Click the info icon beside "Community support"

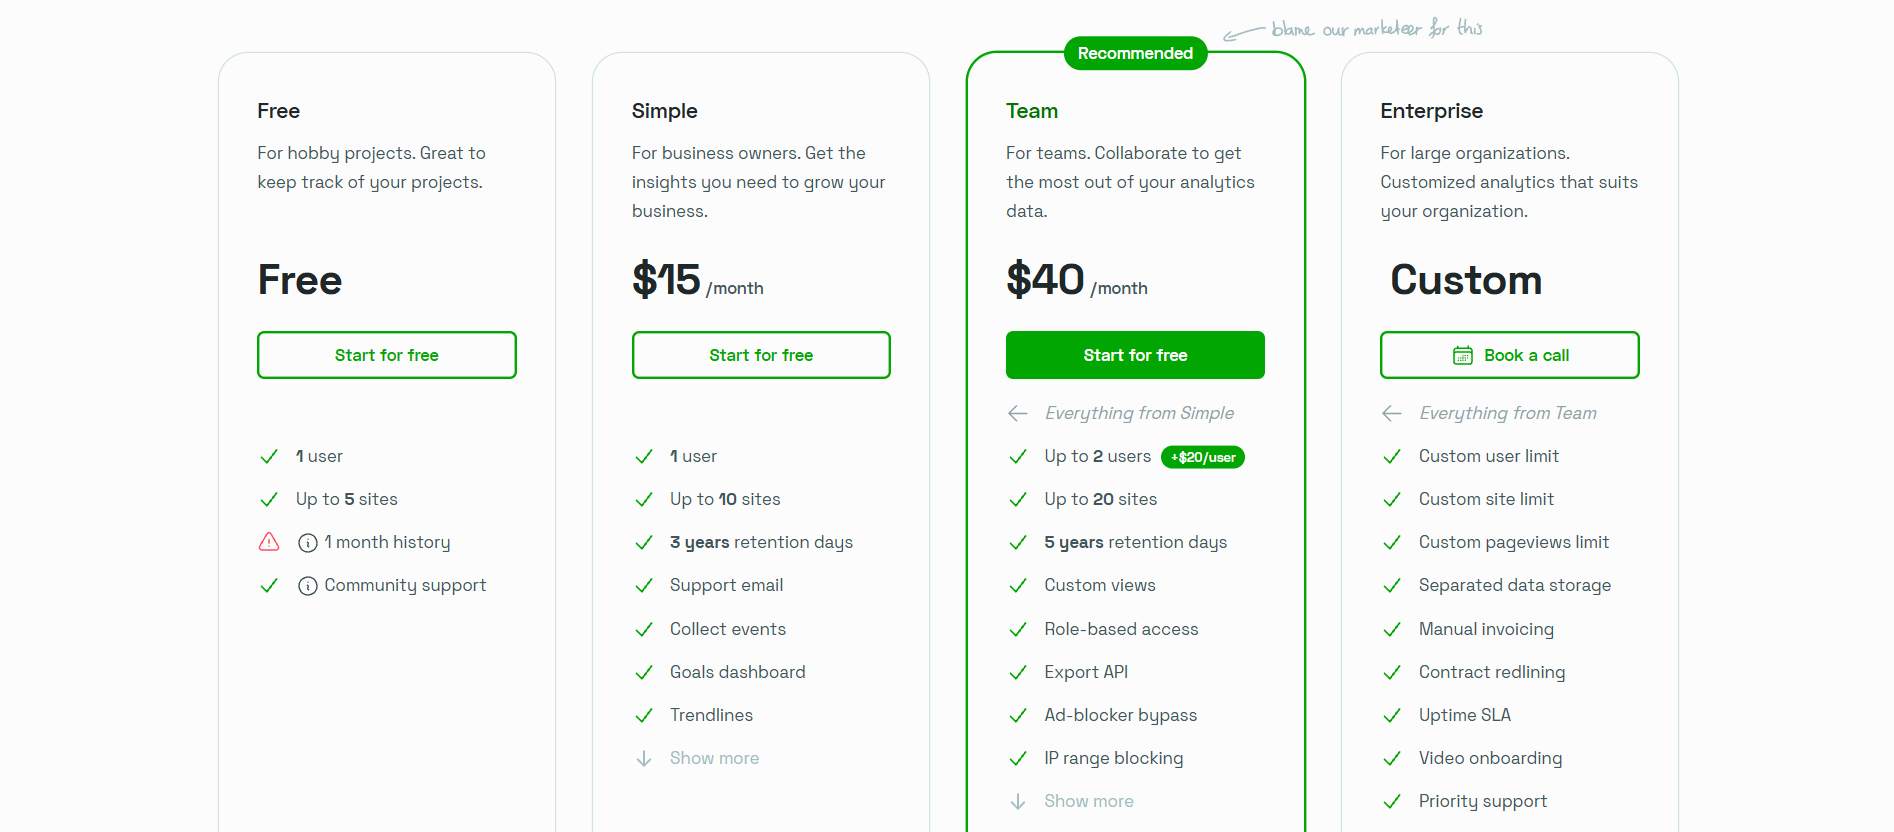click(306, 585)
